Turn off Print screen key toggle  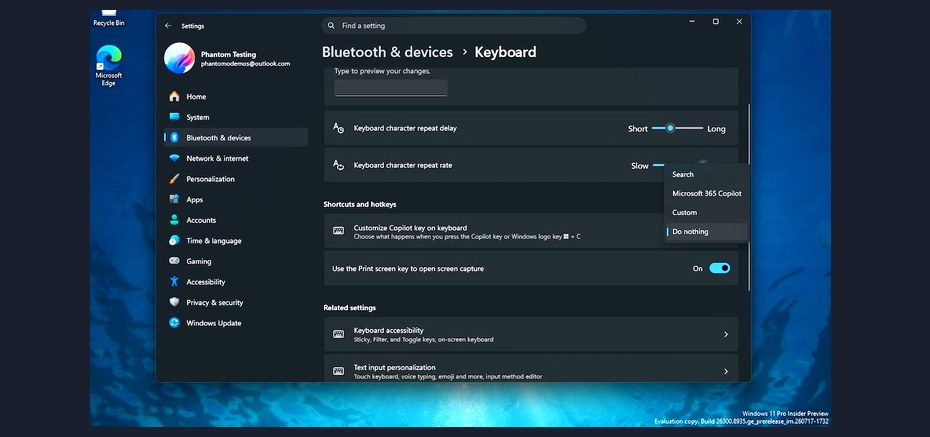tap(719, 269)
